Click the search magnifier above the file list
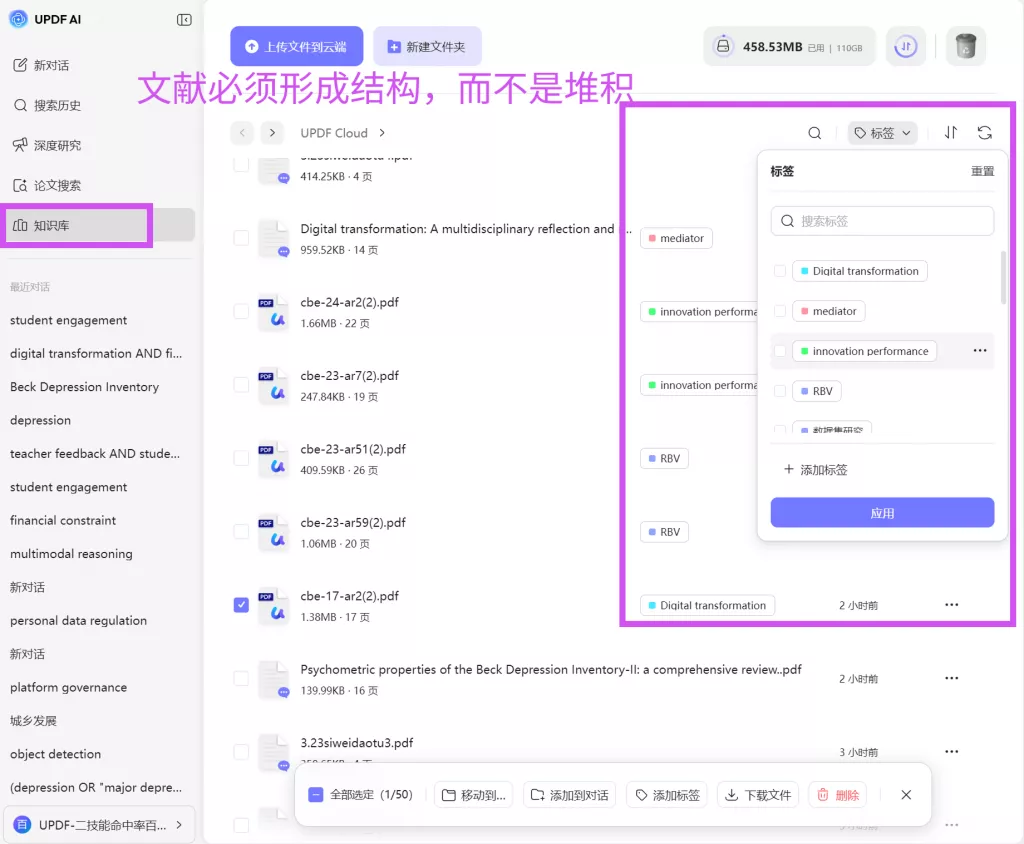Image resolution: width=1024 pixels, height=844 pixels. coord(814,132)
